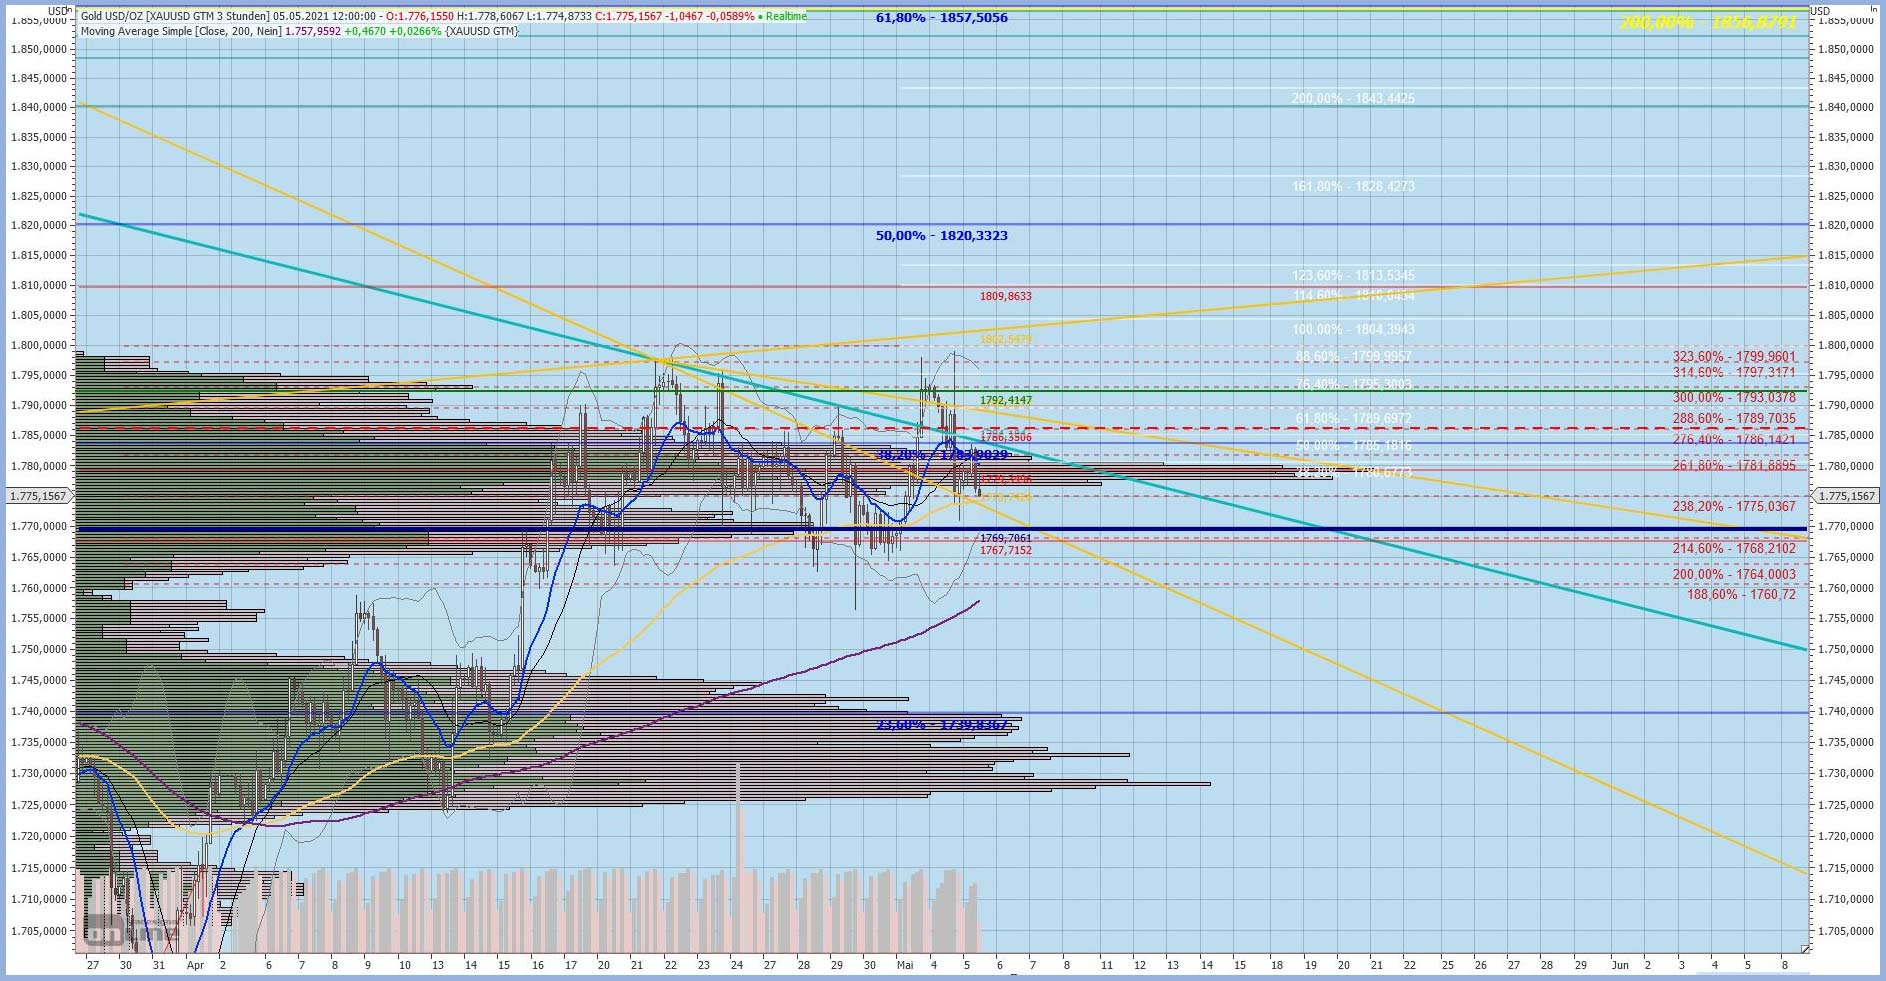Click the red 1809,8633 price label

pos(1006,296)
